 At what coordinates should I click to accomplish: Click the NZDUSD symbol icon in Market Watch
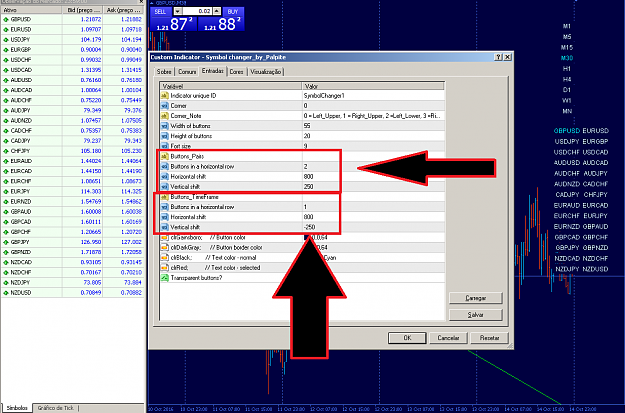[6, 293]
